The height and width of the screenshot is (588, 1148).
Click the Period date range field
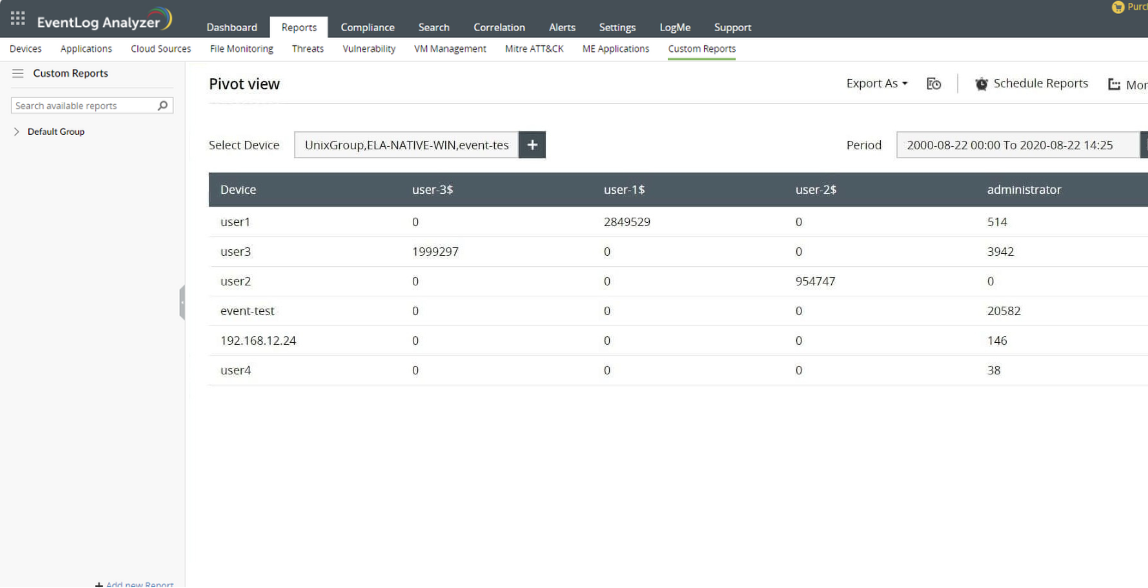(x=1015, y=145)
